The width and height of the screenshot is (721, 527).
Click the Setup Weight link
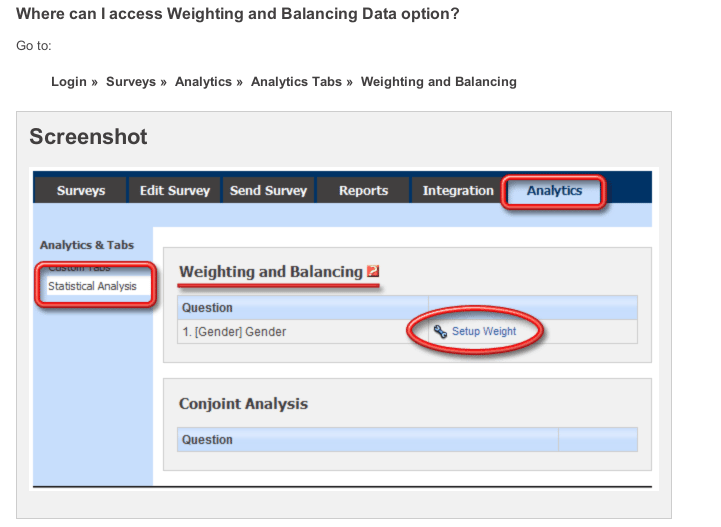(x=484, y=331)
